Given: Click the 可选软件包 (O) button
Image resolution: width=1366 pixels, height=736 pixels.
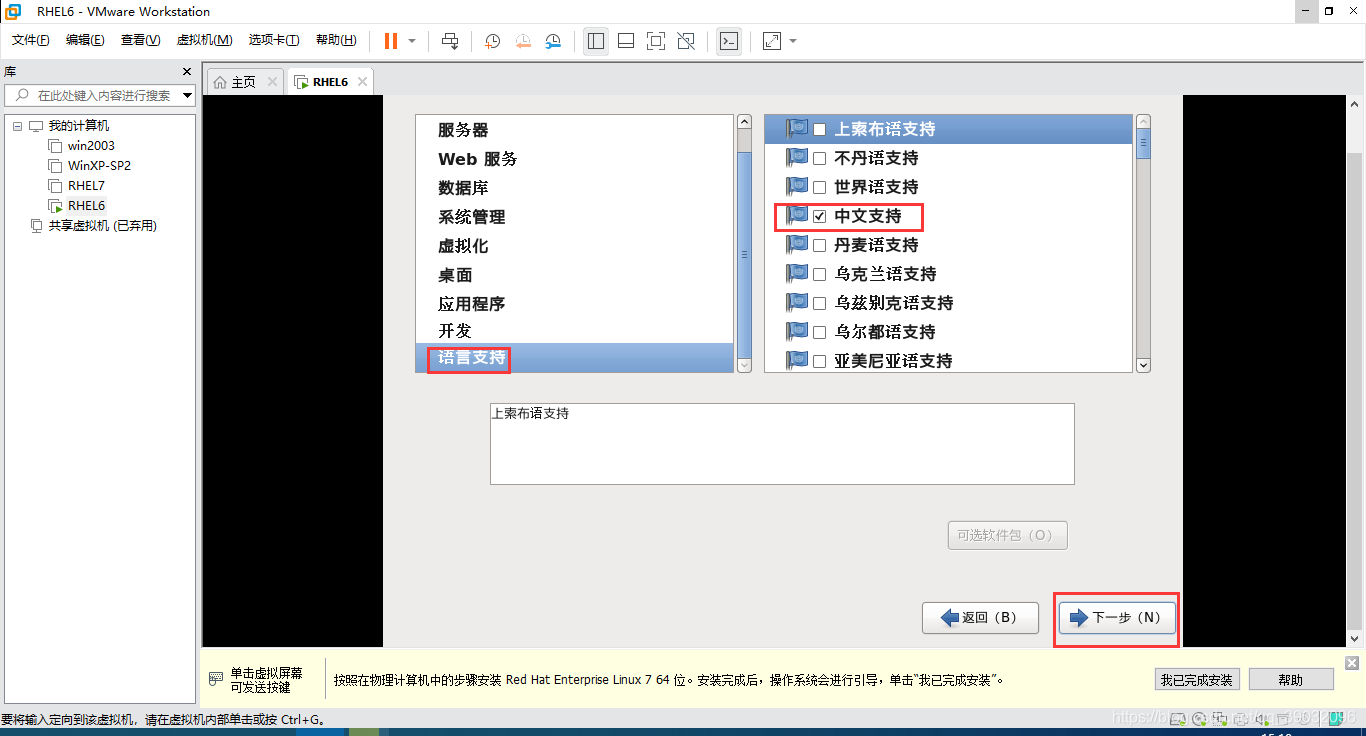Looking at the screenshot, I should tap(1007, 535).
